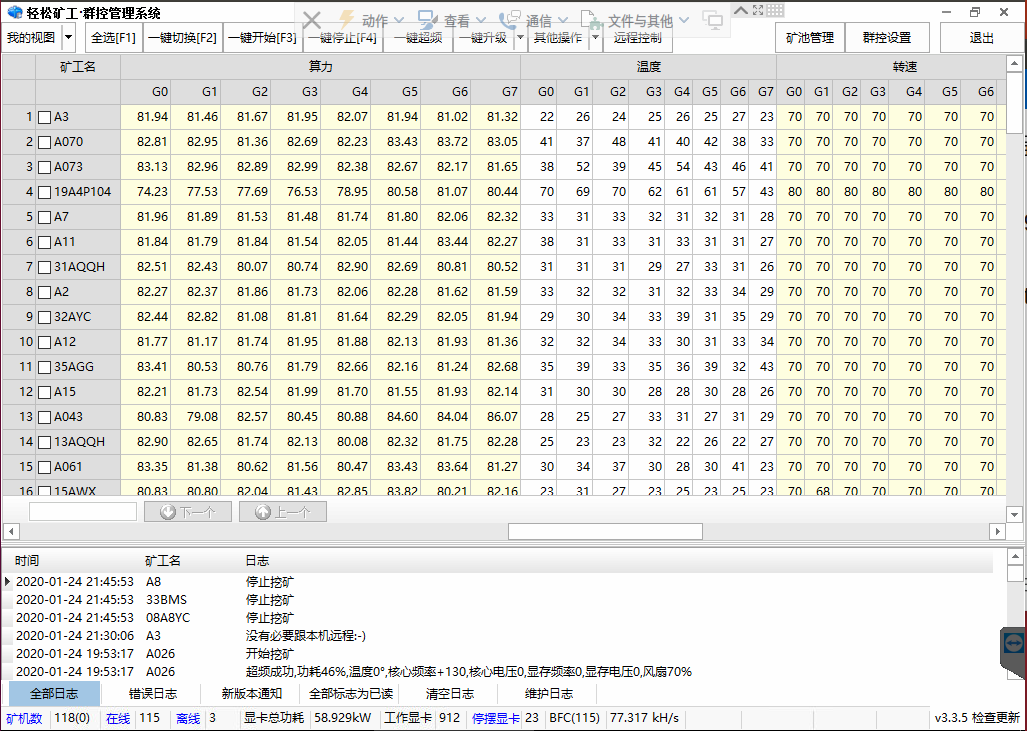
Task: Open the 维护日志 tab
Action: point(549,694)
